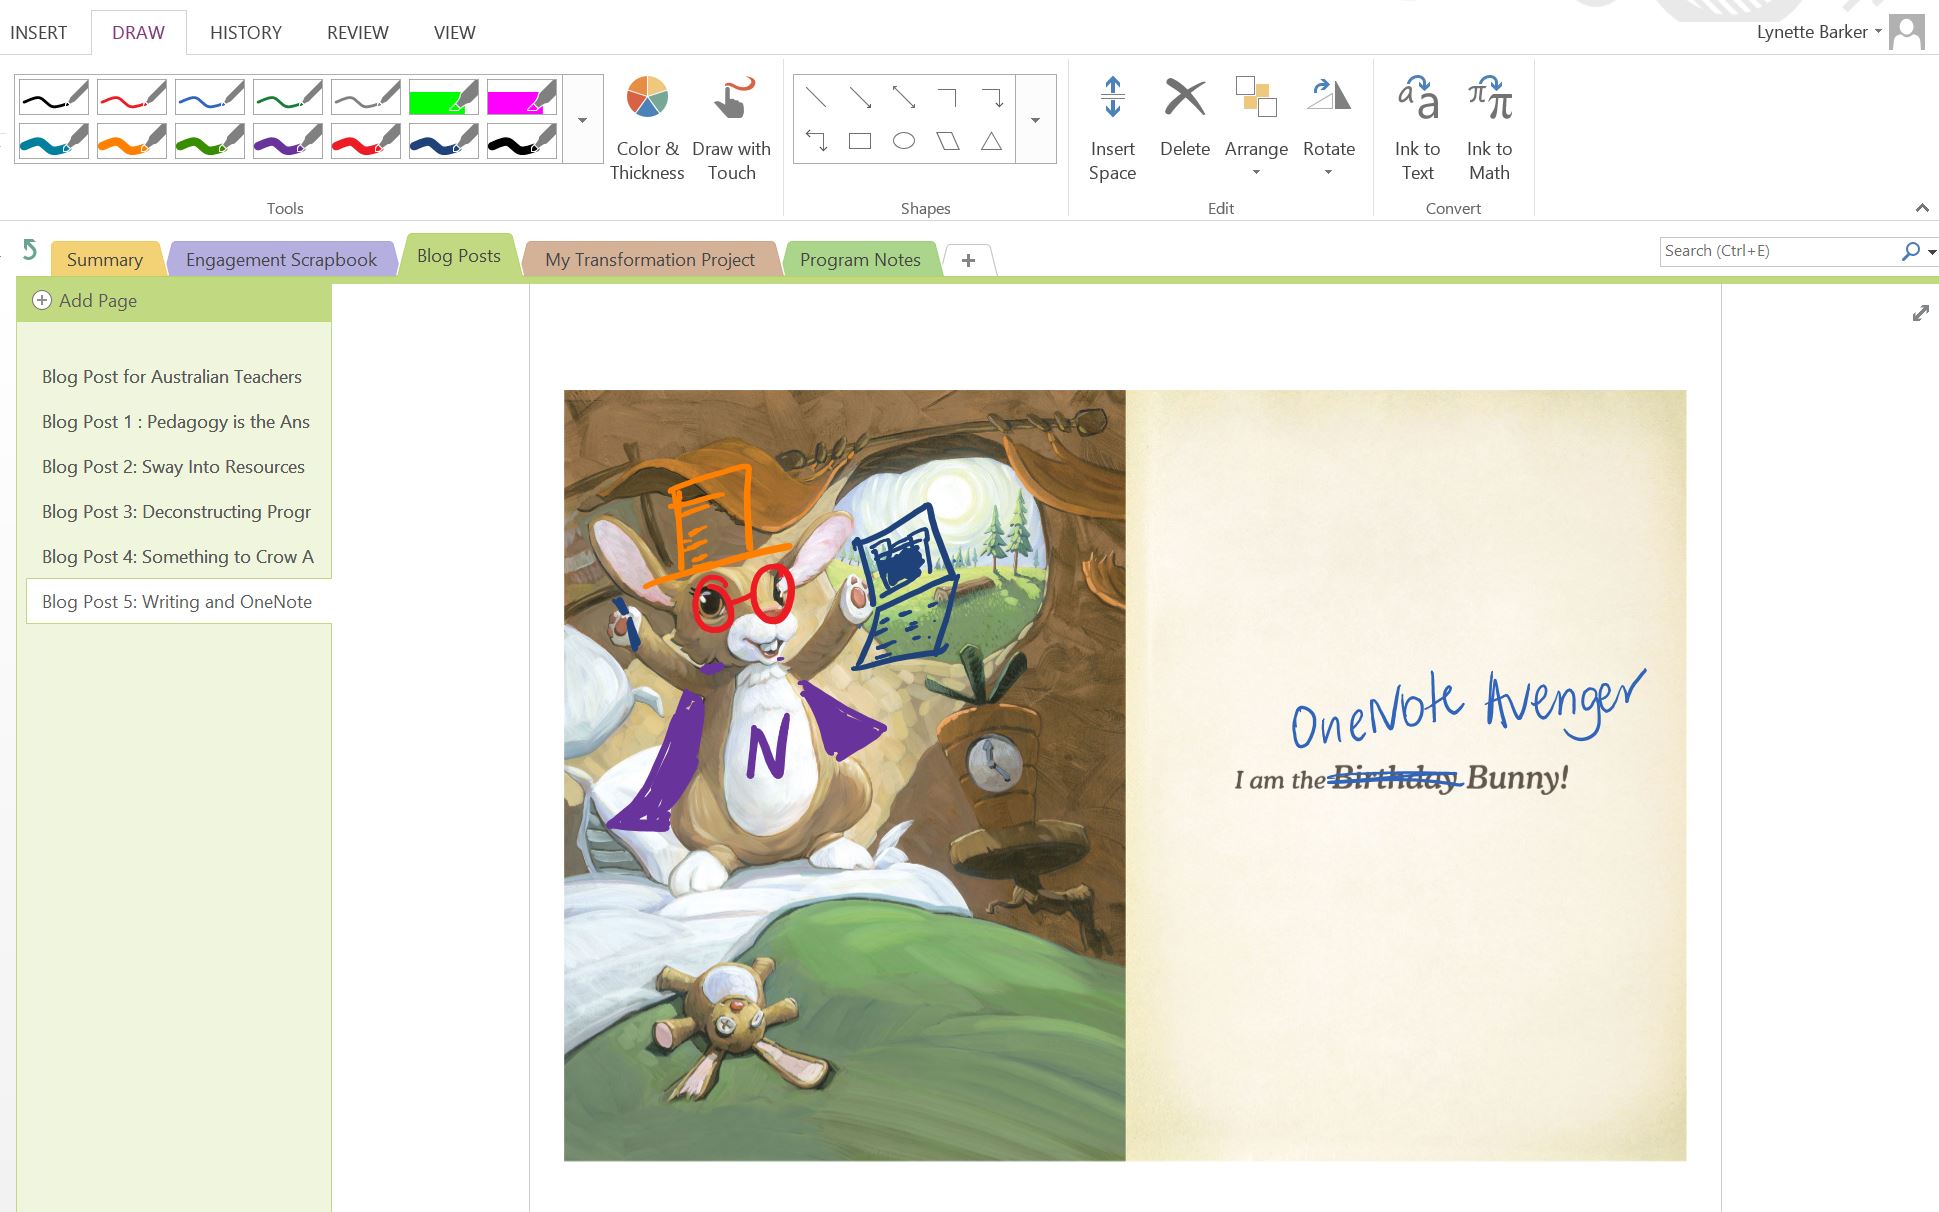
Task: Select the thick purple pen
Action: click(288, 141)
